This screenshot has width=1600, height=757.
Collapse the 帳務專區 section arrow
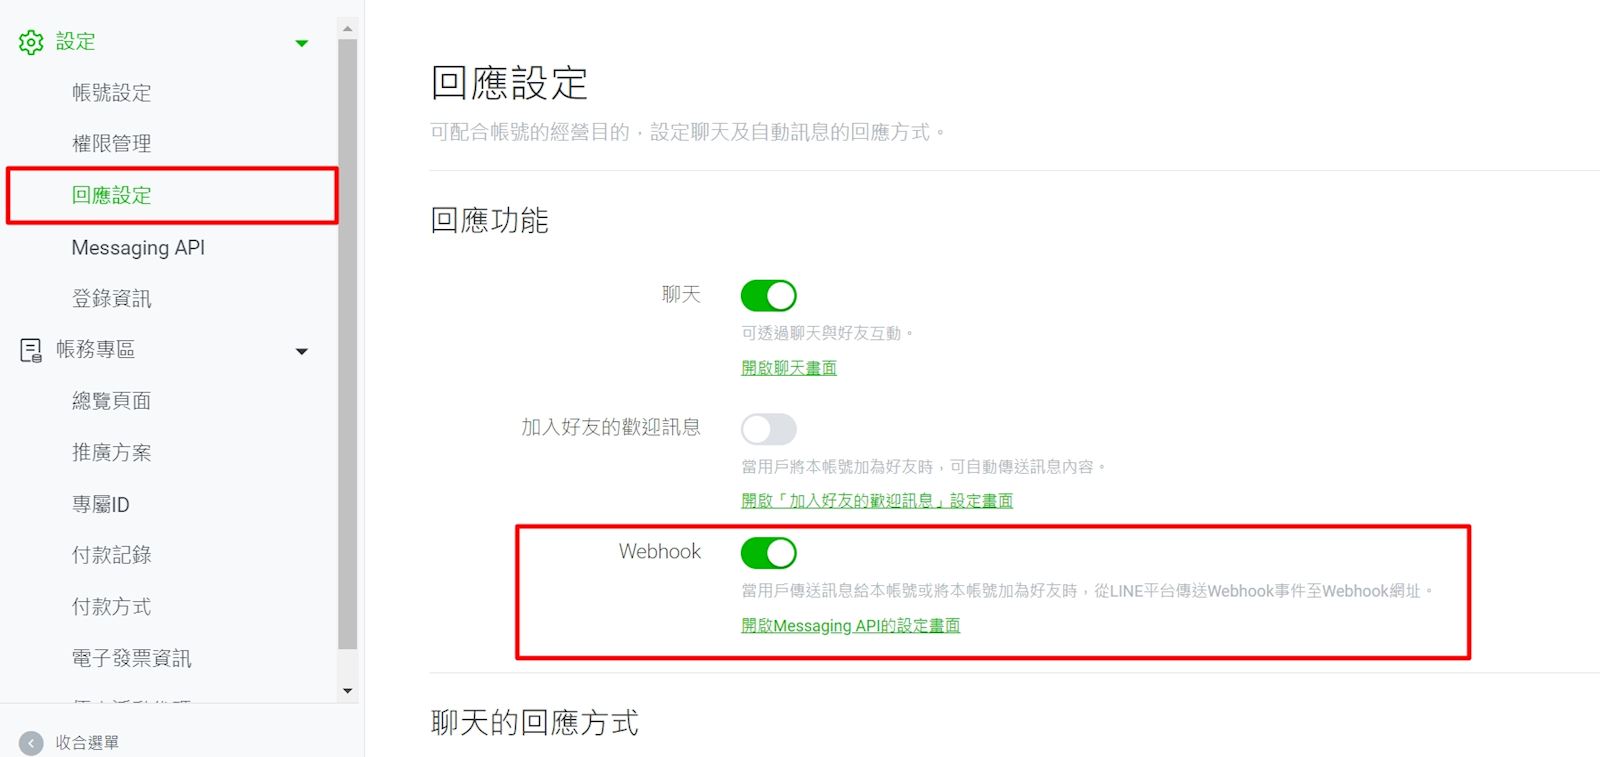point(302,351)
